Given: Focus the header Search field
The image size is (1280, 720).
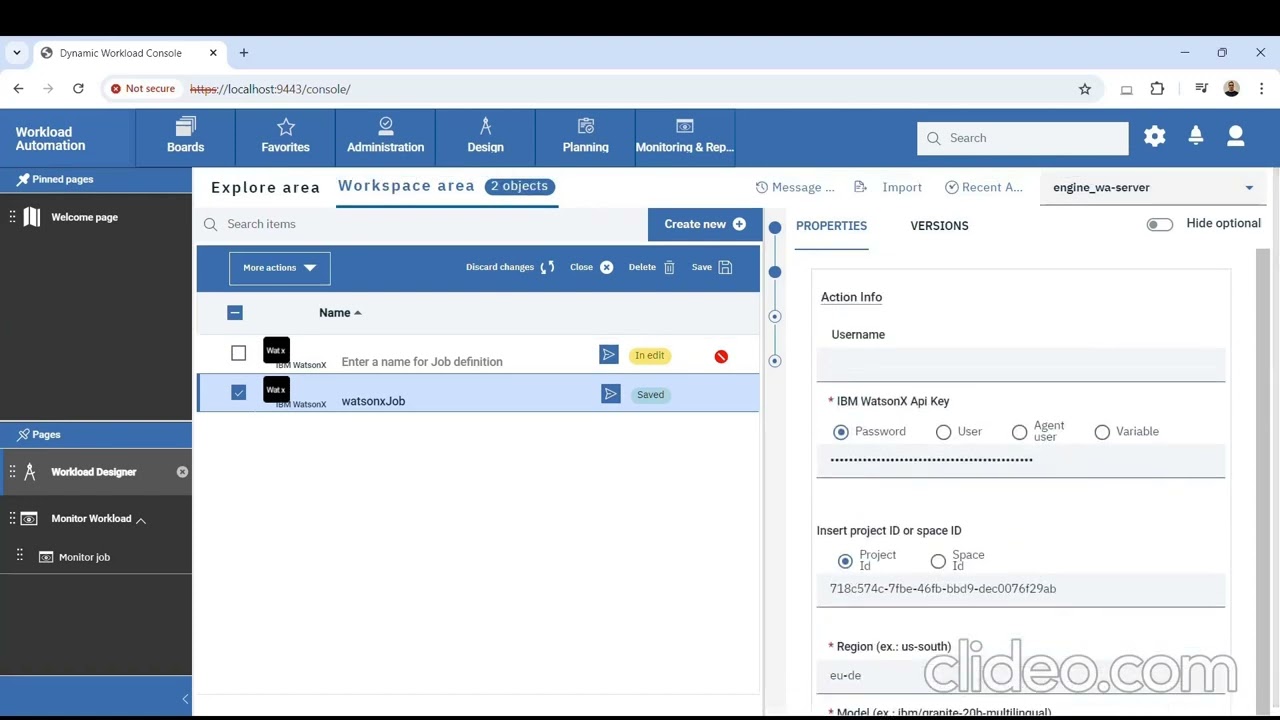Looking at the screenshot, I should tap(1023, 138).
